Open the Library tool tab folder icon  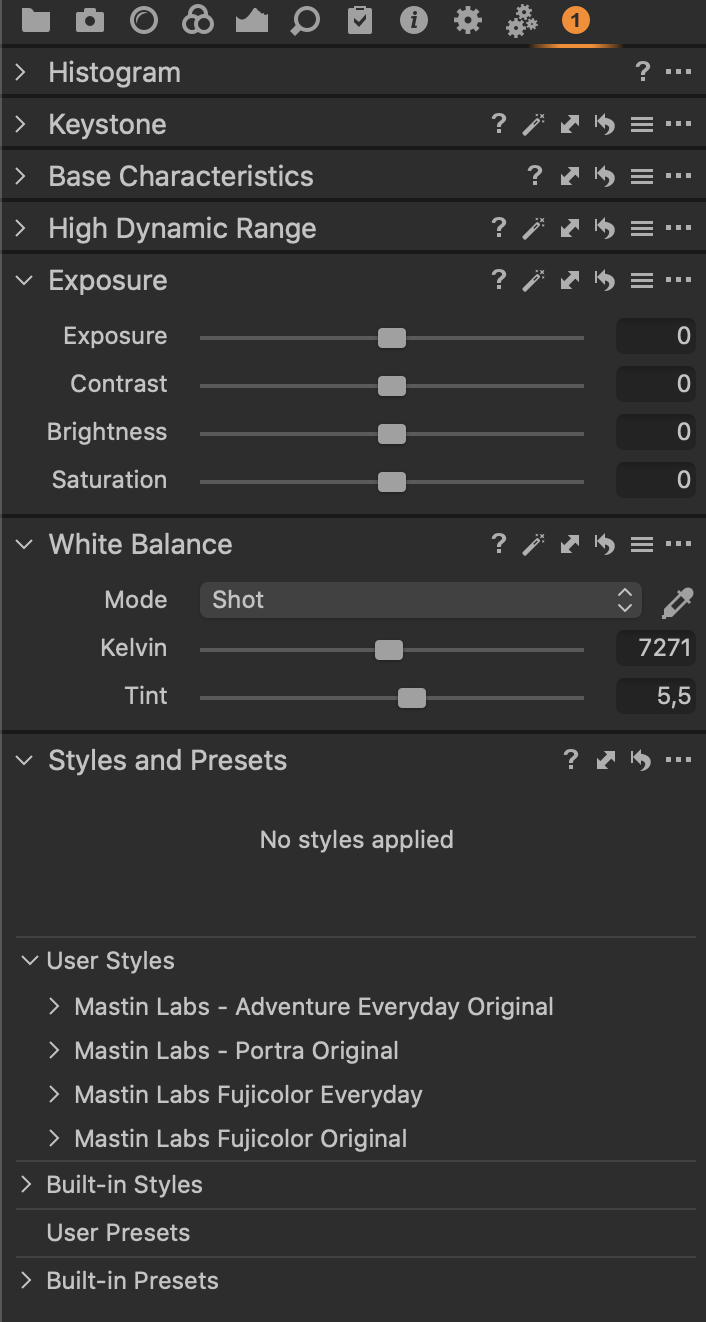tap(35, 20)
